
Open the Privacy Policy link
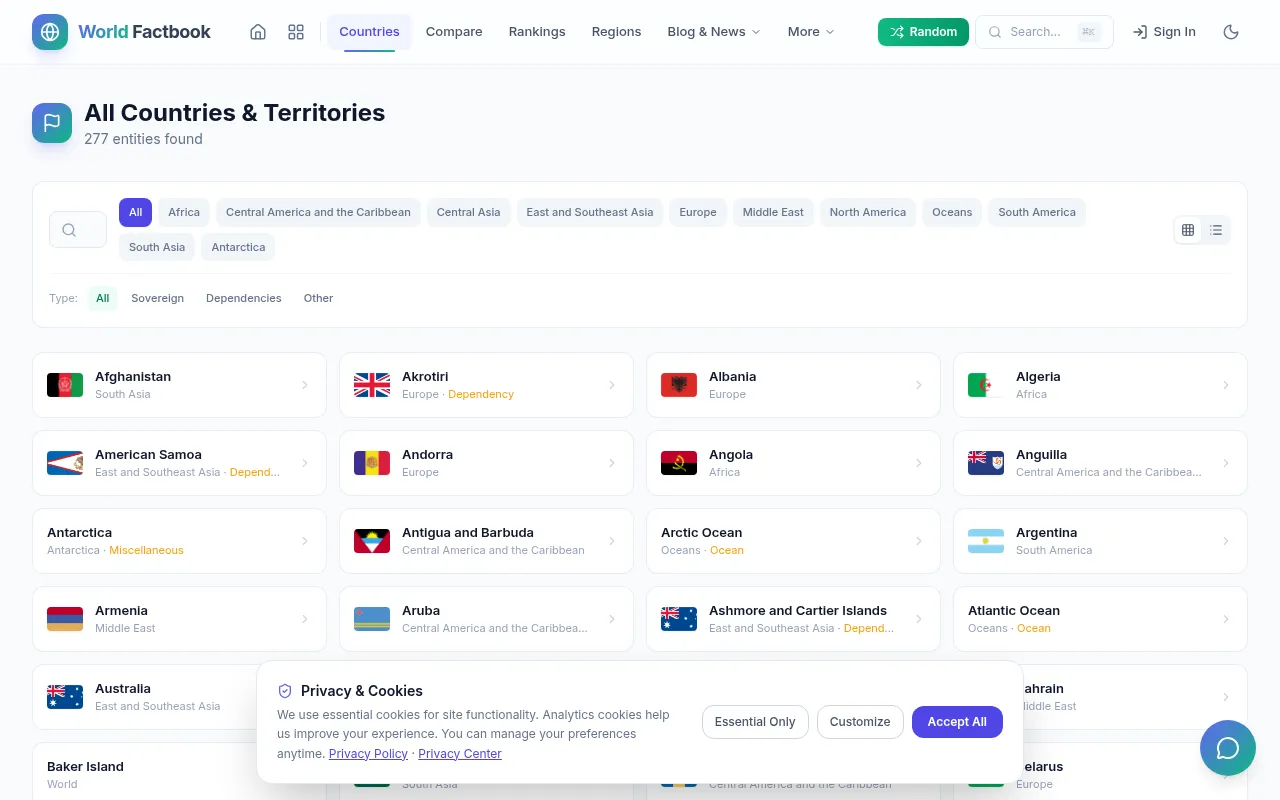(368, 754)
